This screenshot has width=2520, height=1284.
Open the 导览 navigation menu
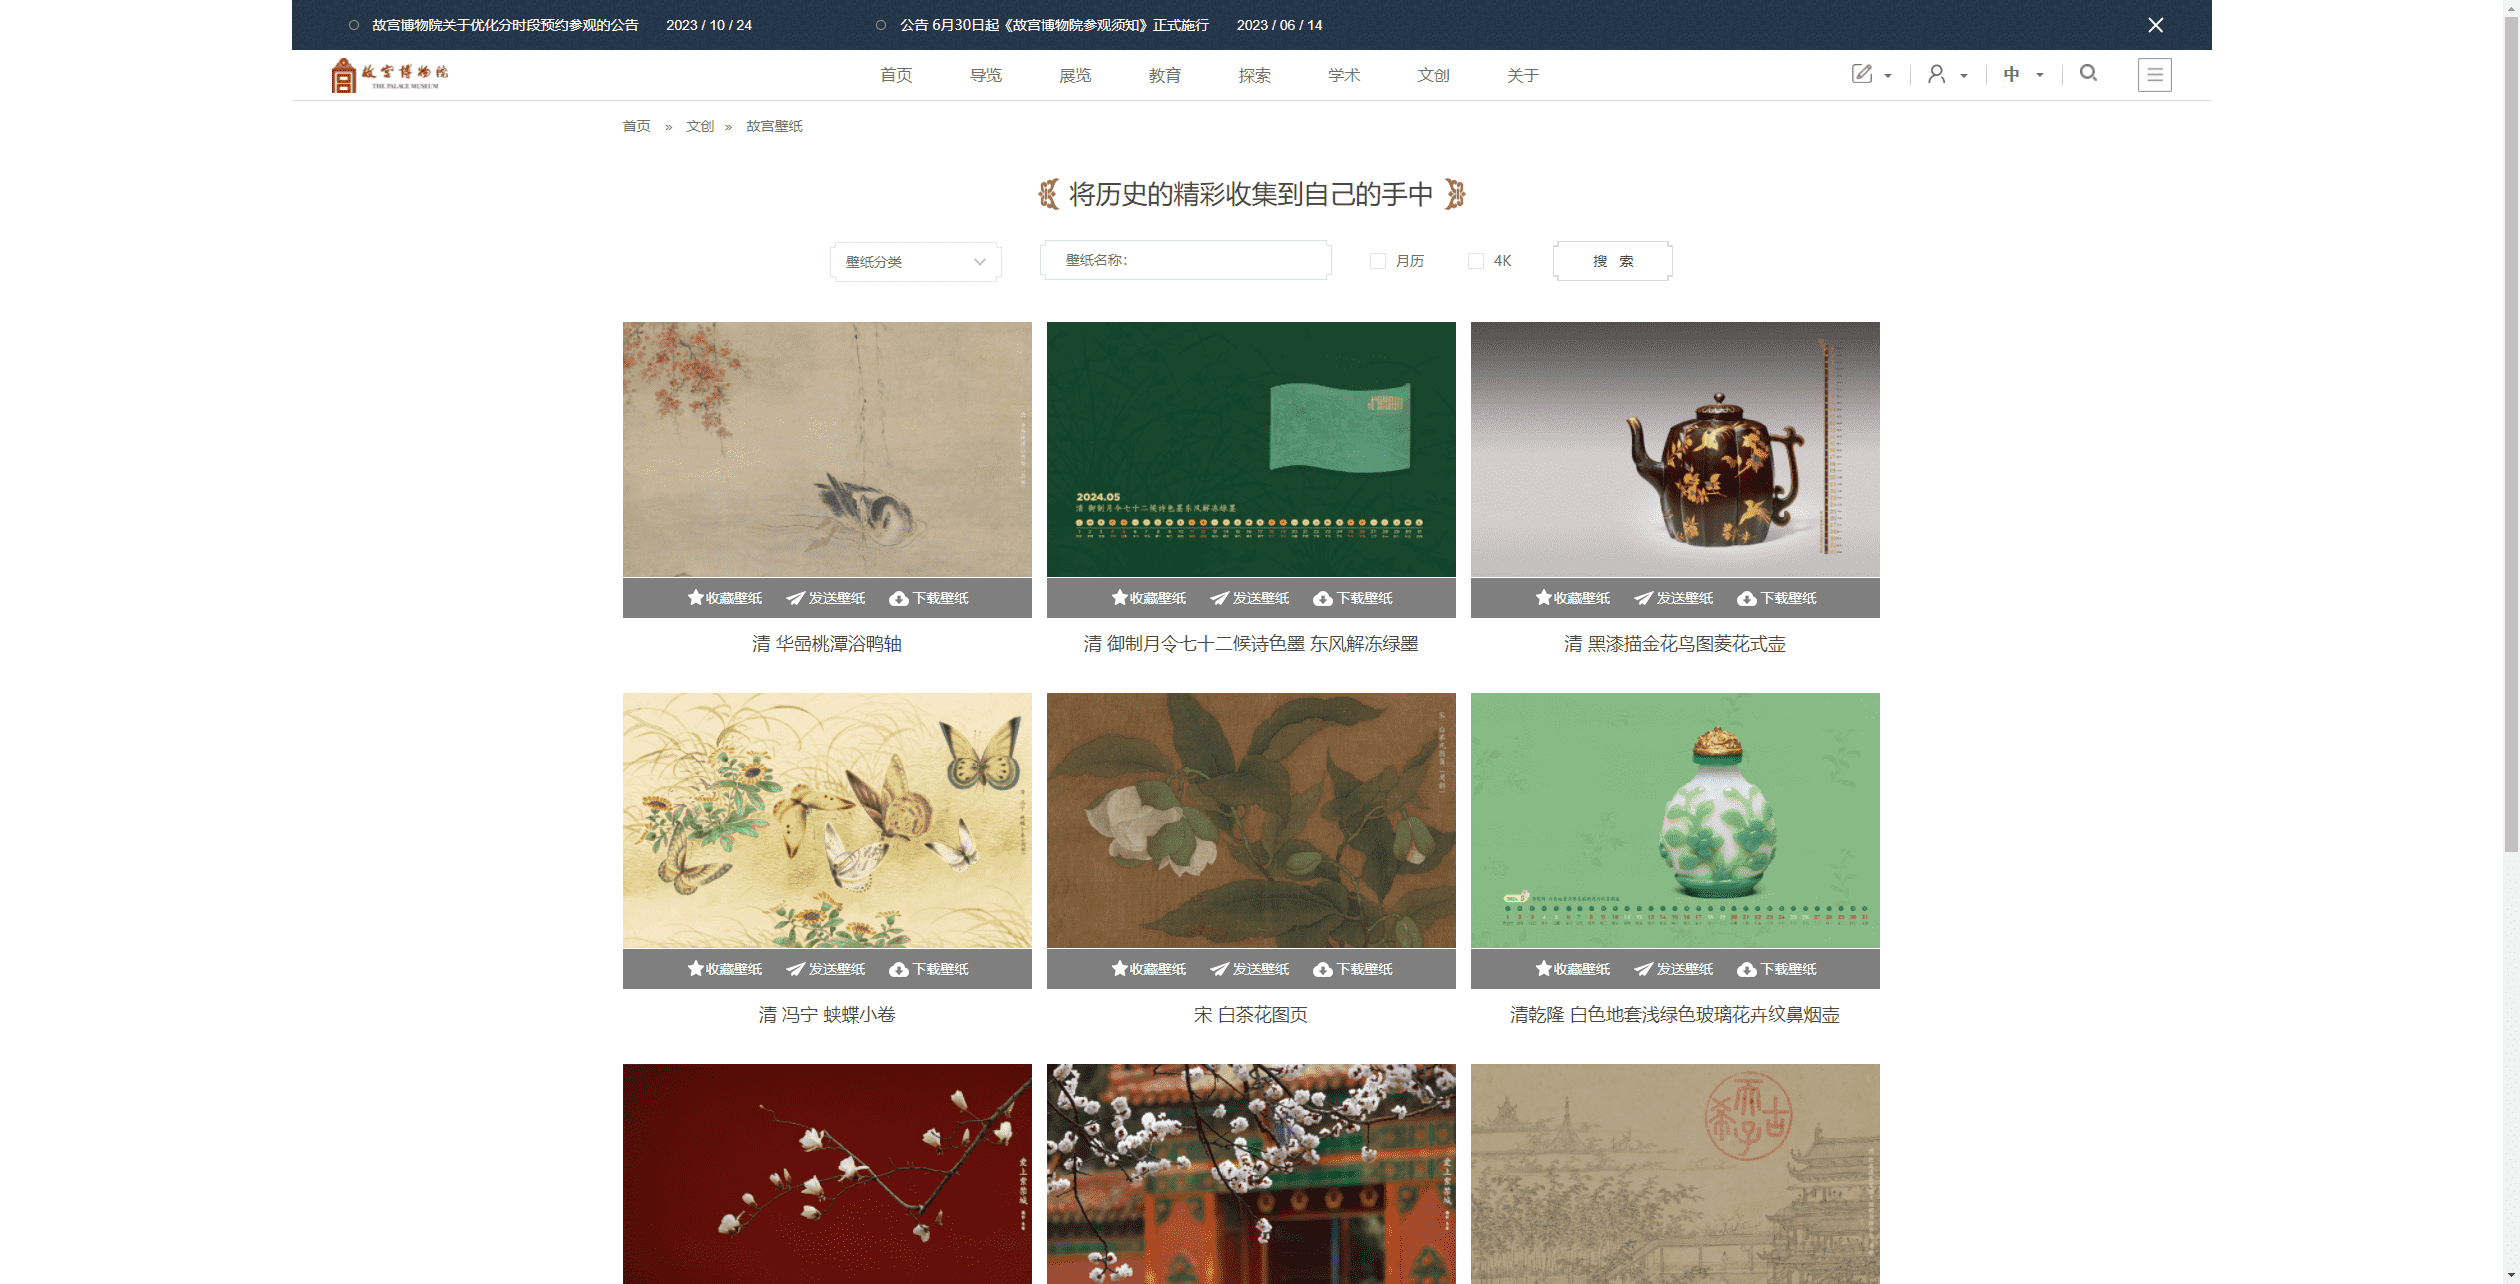coord(986,76)
